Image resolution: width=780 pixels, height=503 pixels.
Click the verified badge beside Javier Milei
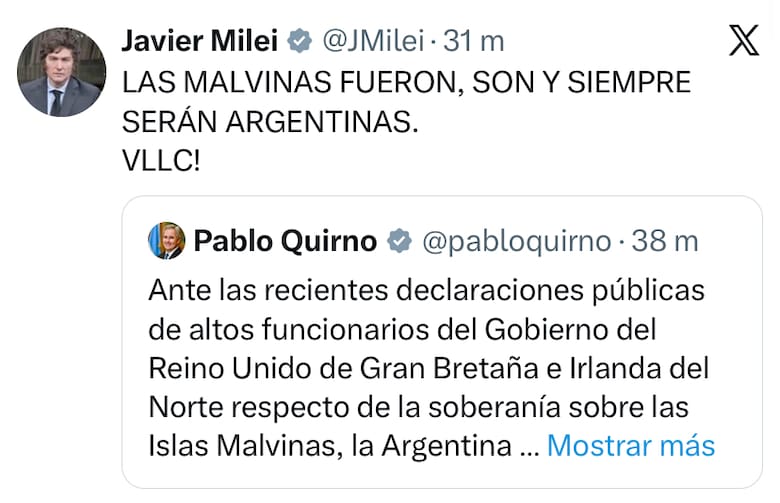pyautogui.click(x=298, y=42)
